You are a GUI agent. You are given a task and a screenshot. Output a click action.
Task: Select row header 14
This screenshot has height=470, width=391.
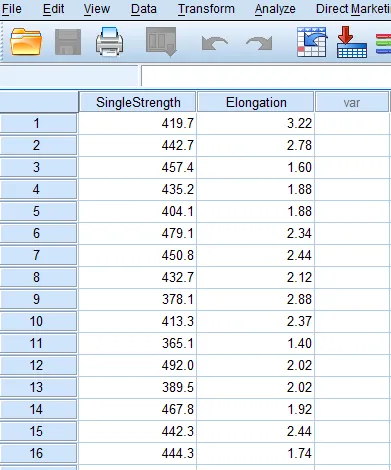[38, 409]
